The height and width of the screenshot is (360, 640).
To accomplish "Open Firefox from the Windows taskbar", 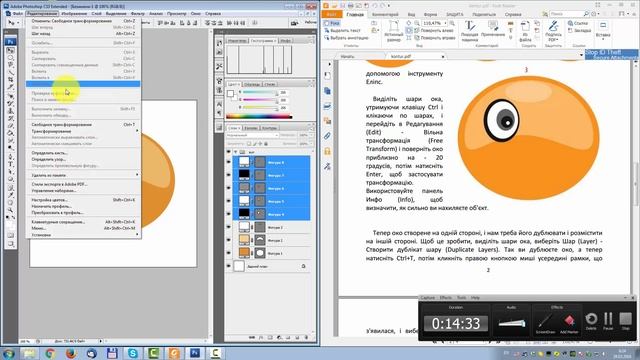I will coord(71,353).
